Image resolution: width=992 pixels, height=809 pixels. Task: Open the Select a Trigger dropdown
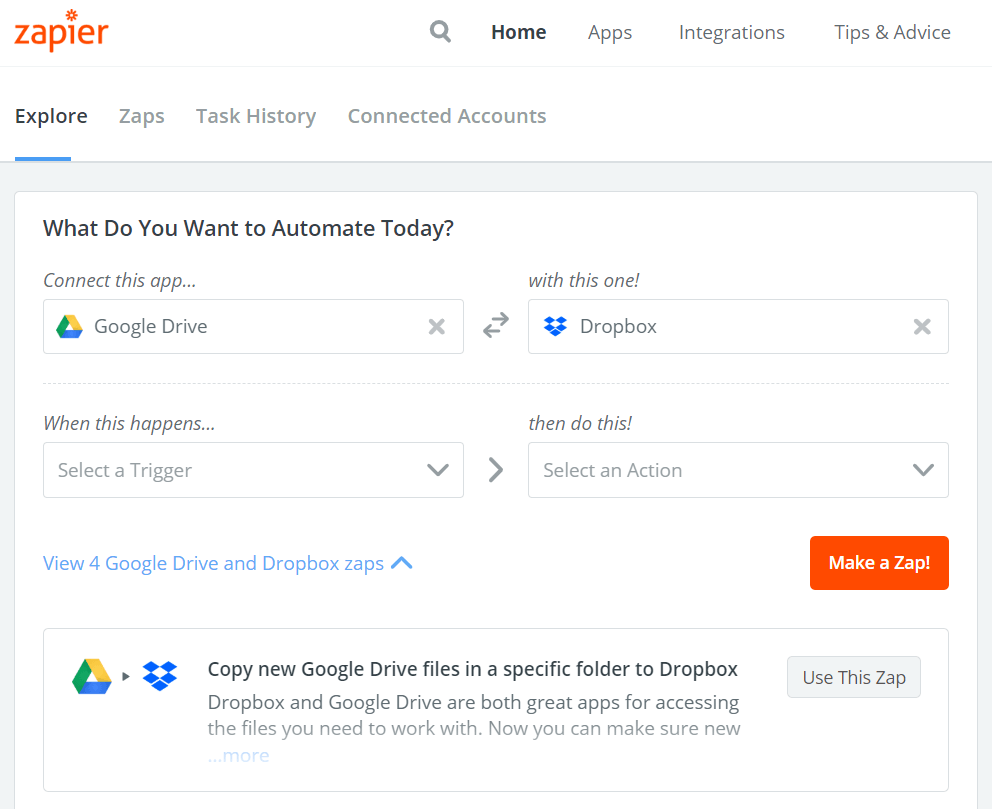[x=253, y=470]
